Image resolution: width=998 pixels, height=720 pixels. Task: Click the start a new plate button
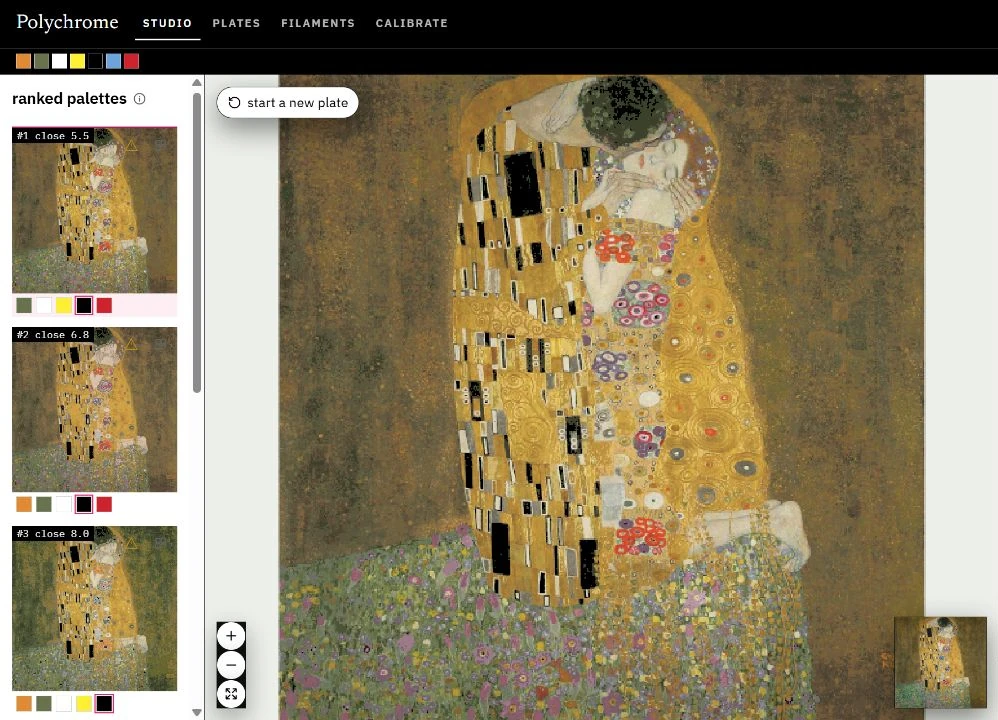point(288,102)
